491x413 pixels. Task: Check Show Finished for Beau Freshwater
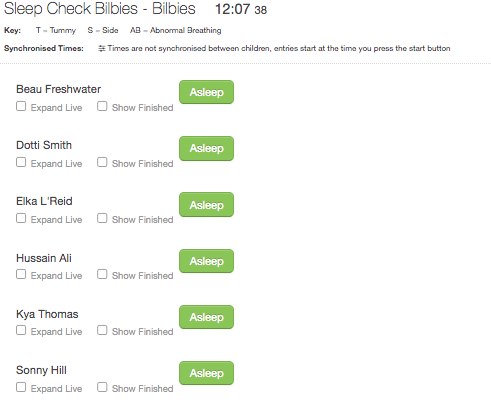click(x=102, y=106)
